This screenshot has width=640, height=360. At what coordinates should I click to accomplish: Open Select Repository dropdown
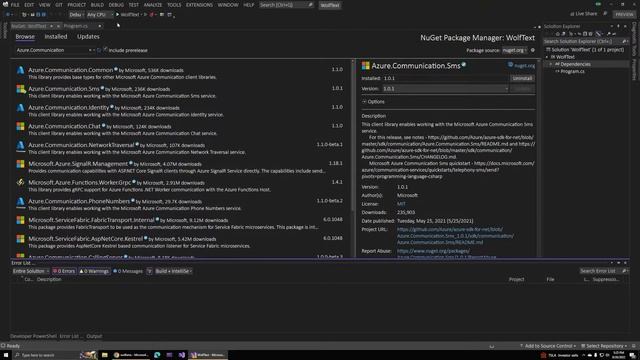[604, 346]
